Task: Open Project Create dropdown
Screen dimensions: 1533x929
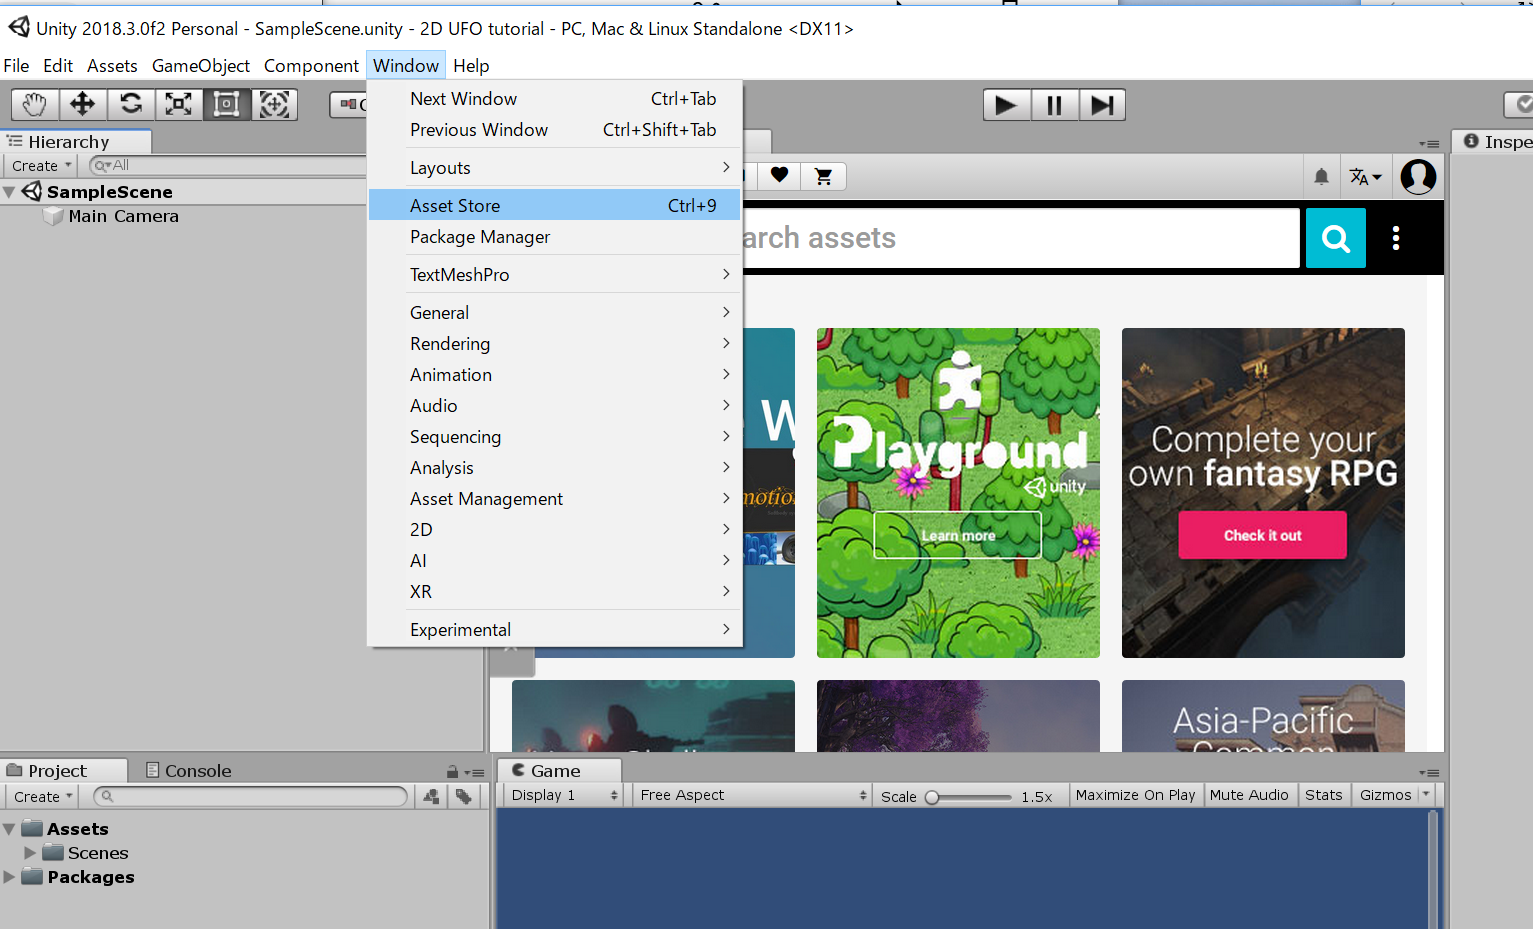Action: [42, 797]
